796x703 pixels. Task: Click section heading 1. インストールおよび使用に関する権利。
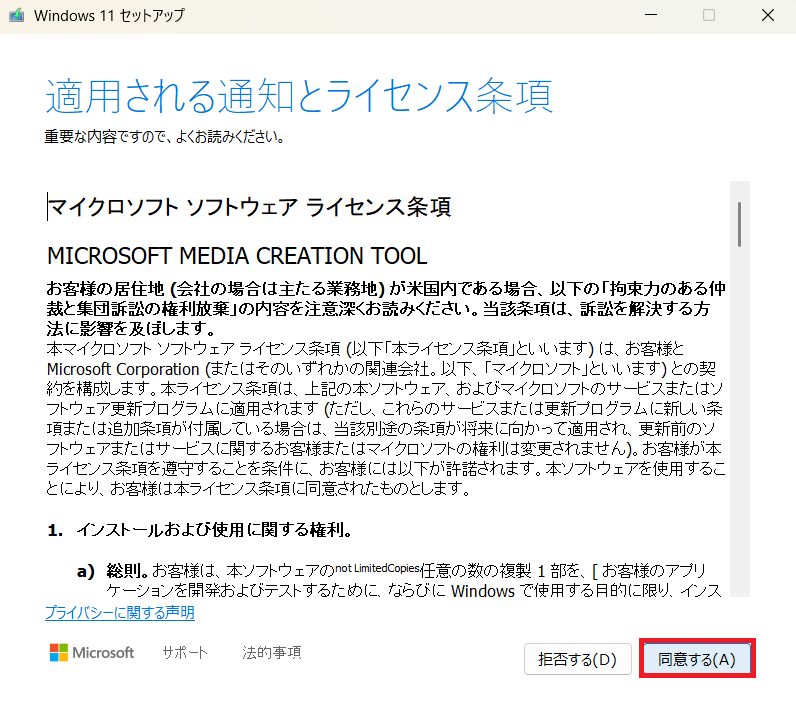tap(200, 530)
